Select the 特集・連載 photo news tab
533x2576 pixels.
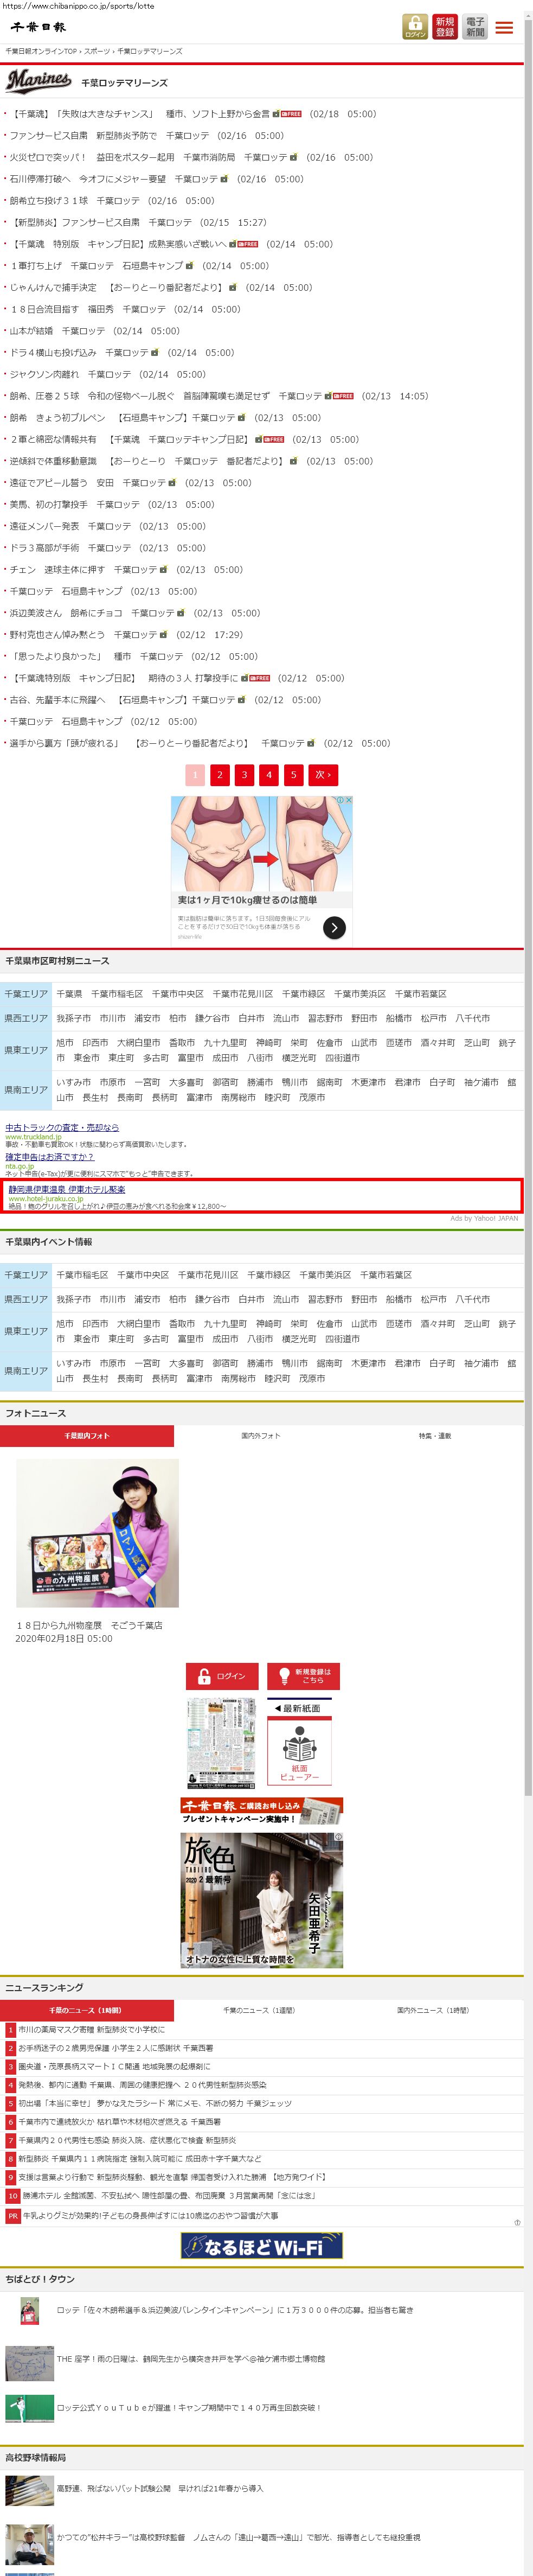click(x=435, y=1436)
